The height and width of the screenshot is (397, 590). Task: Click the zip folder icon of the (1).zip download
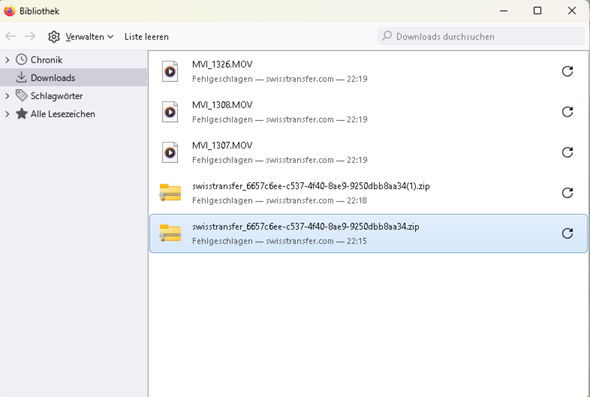tap(170, 193)
